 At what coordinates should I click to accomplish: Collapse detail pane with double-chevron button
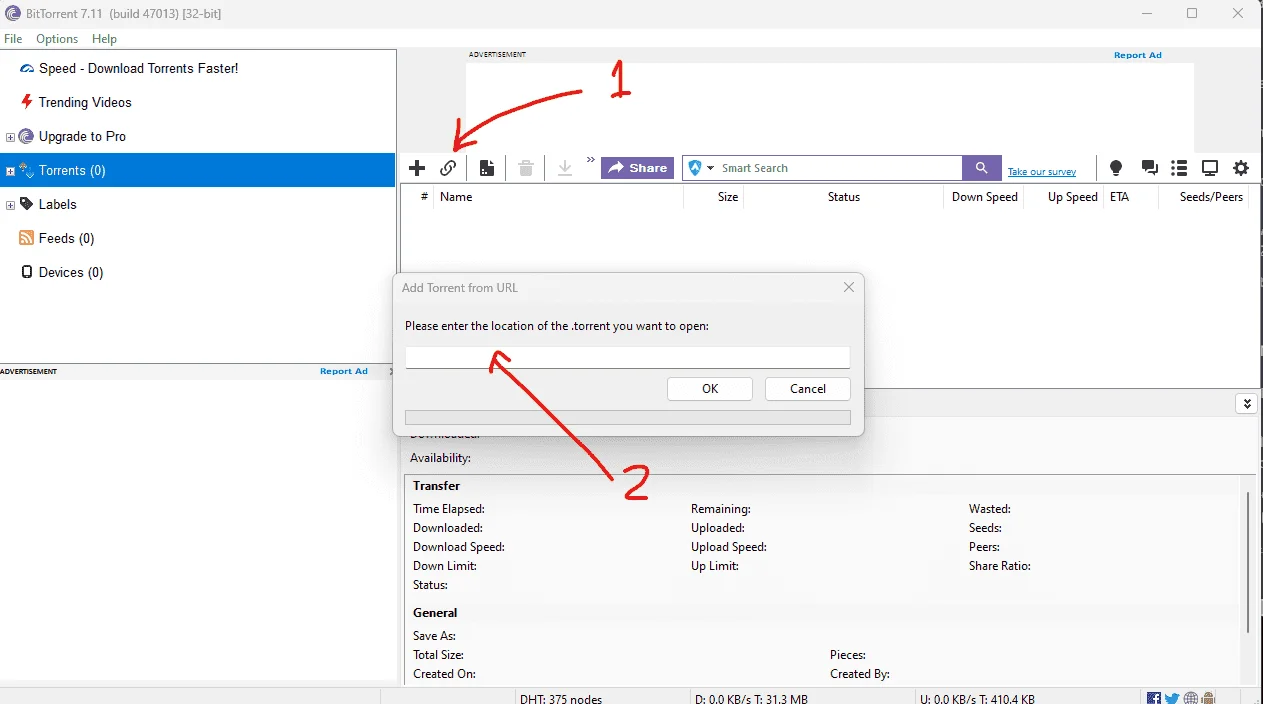1246,404
